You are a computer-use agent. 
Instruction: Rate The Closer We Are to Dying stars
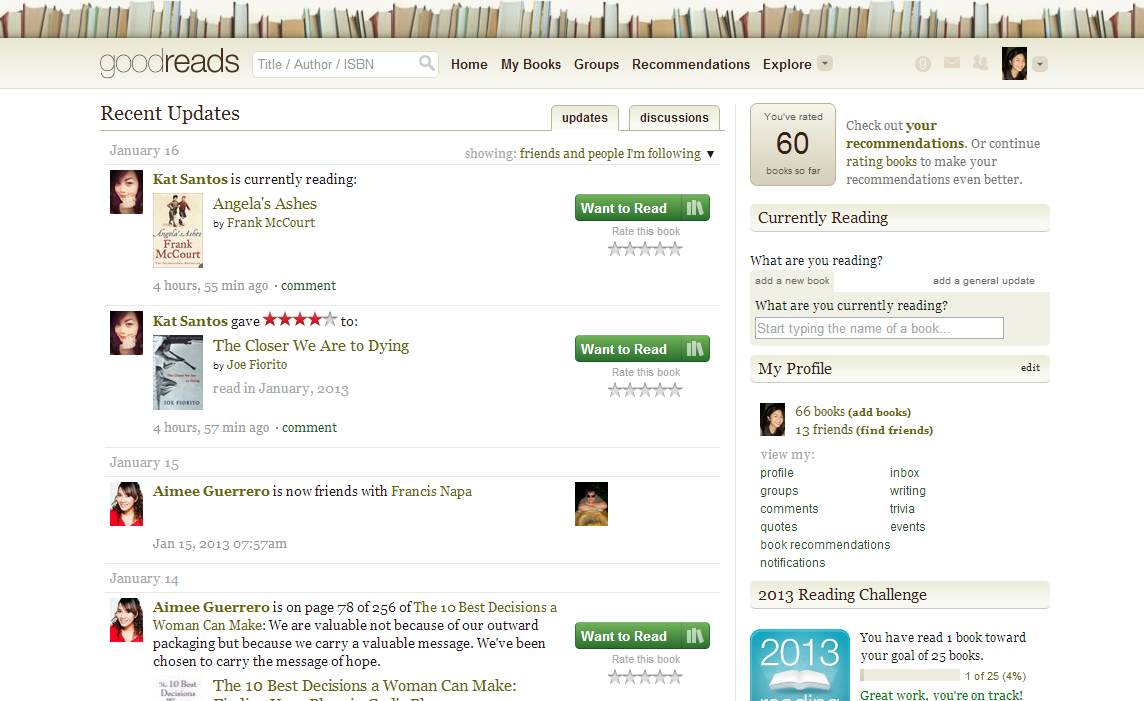pos(646,390)
